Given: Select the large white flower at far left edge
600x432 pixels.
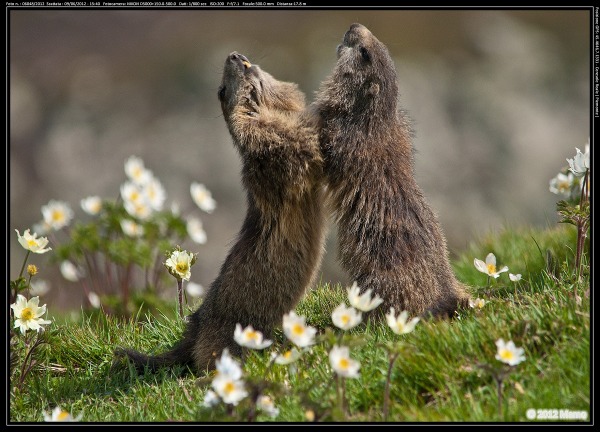Looking at the screenshot, I should (28, 313).
